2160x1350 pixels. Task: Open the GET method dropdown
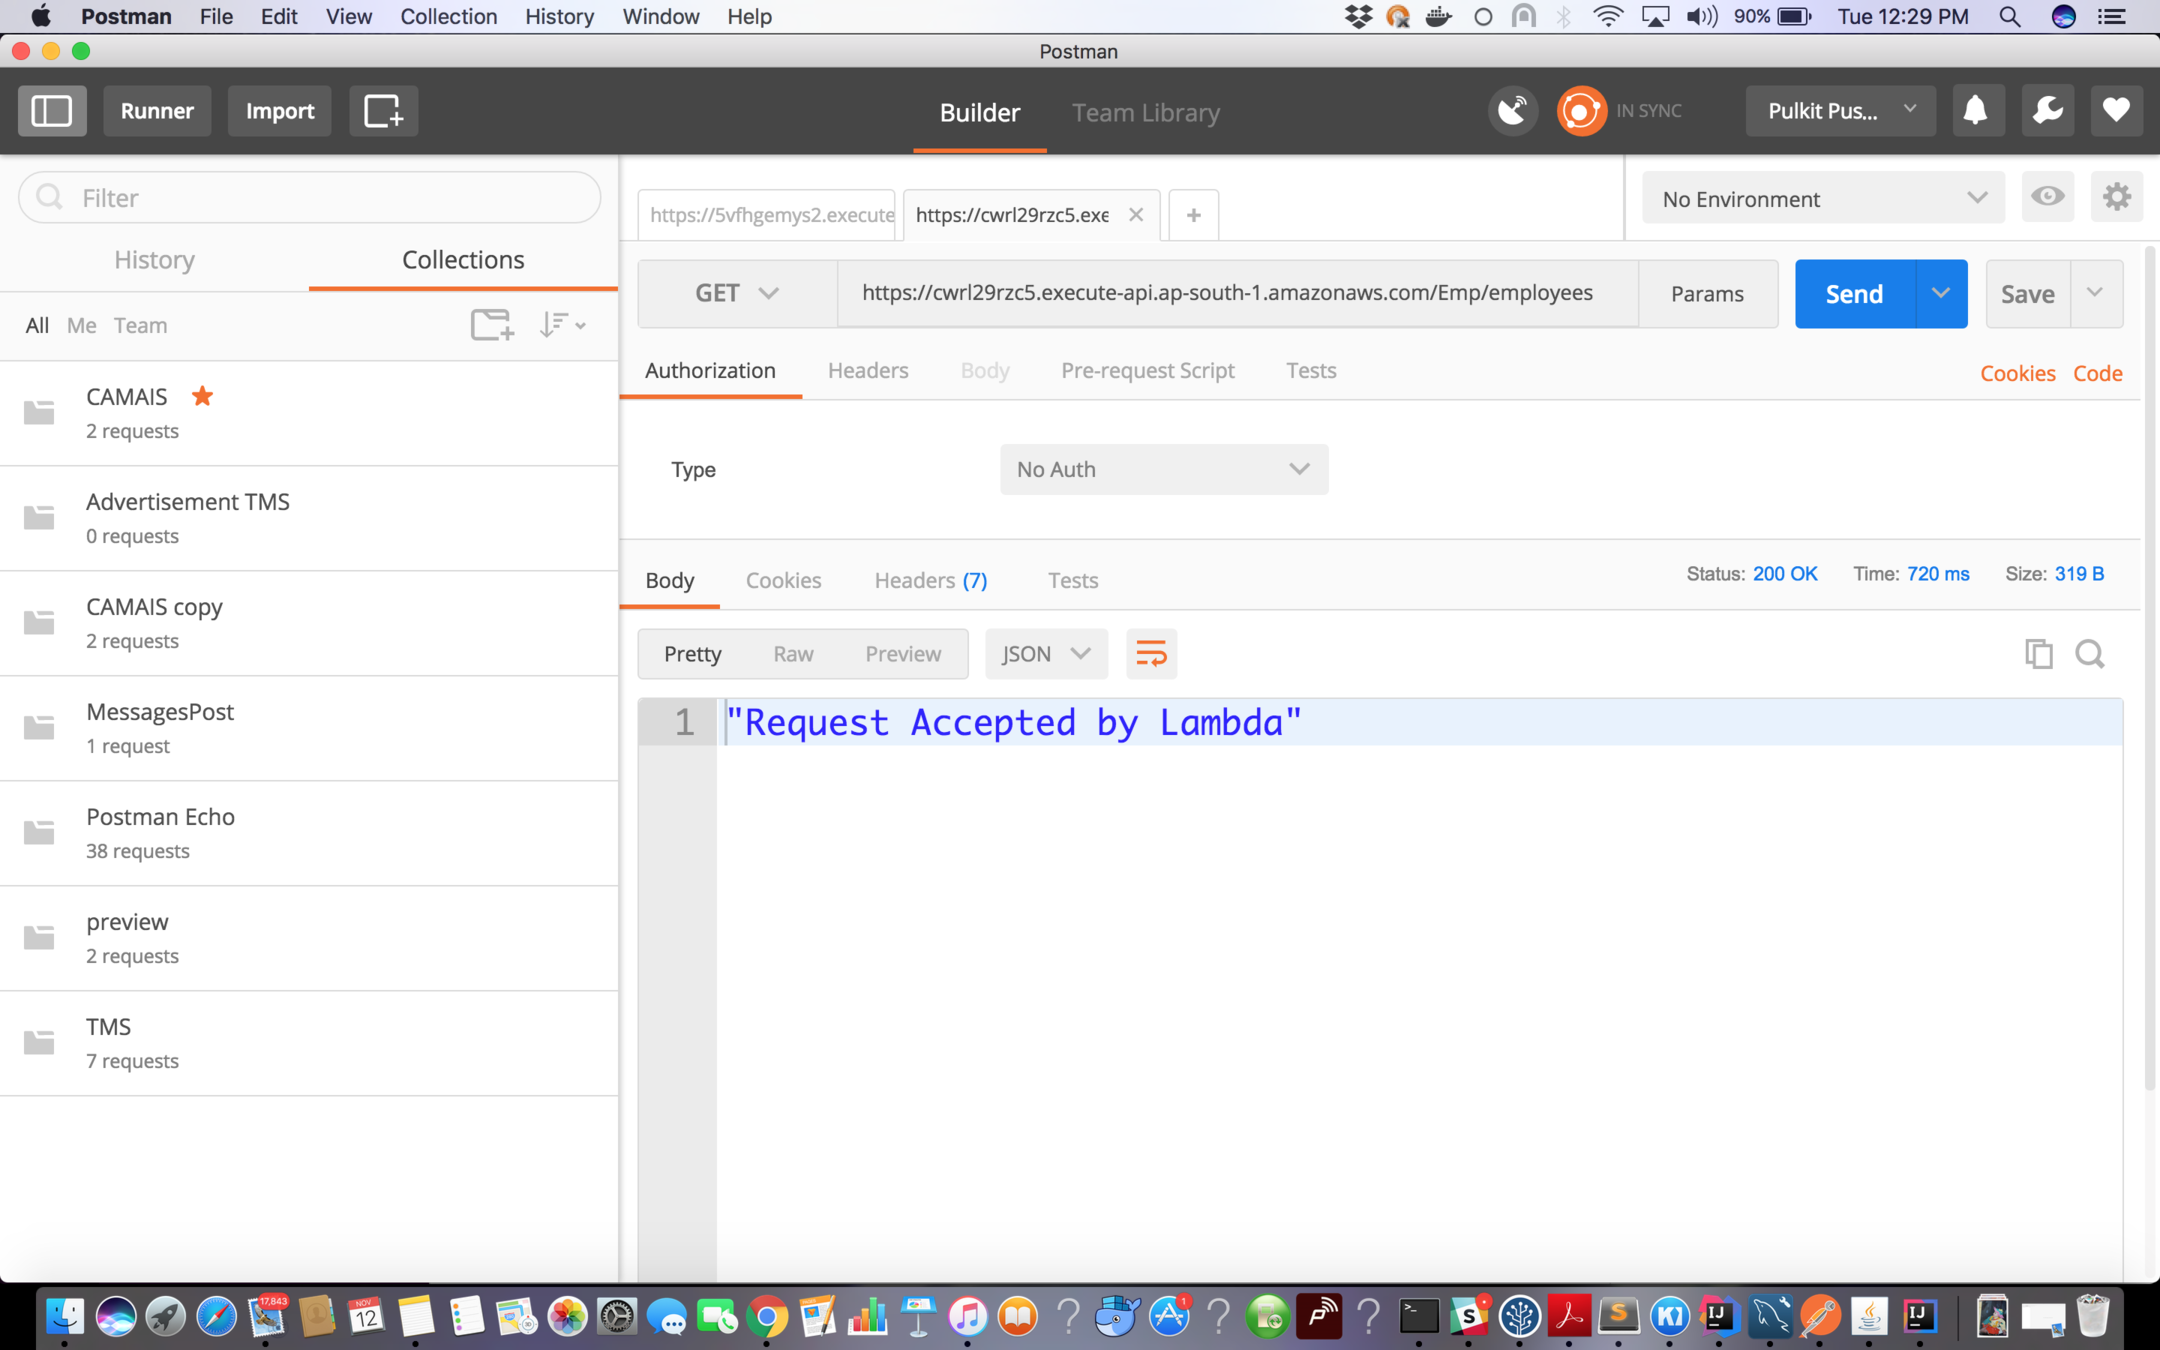[737, 294]
